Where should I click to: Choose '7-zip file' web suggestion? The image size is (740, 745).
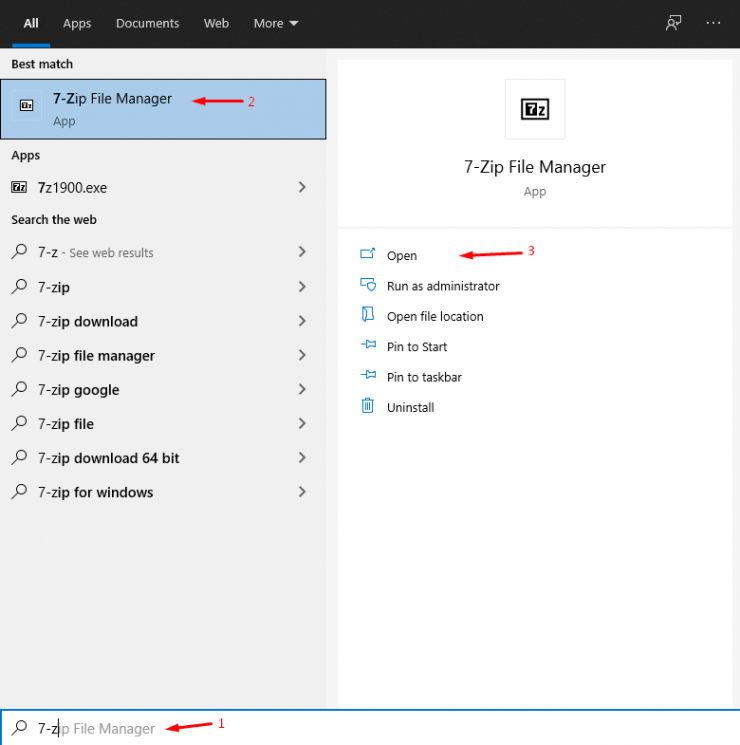pos(163,424)
